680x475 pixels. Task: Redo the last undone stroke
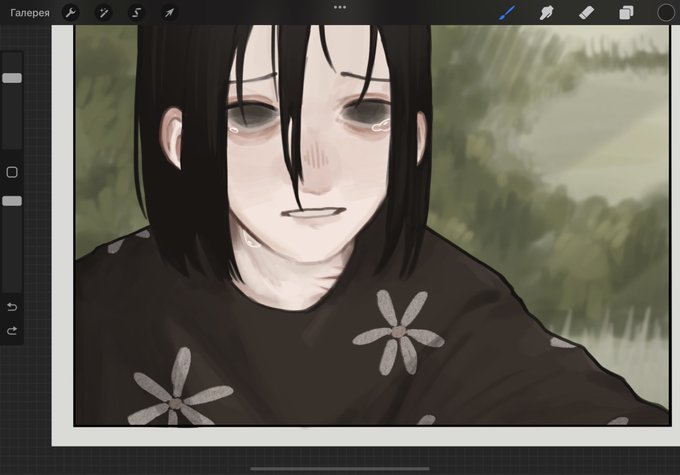click(x=12, y=331)
